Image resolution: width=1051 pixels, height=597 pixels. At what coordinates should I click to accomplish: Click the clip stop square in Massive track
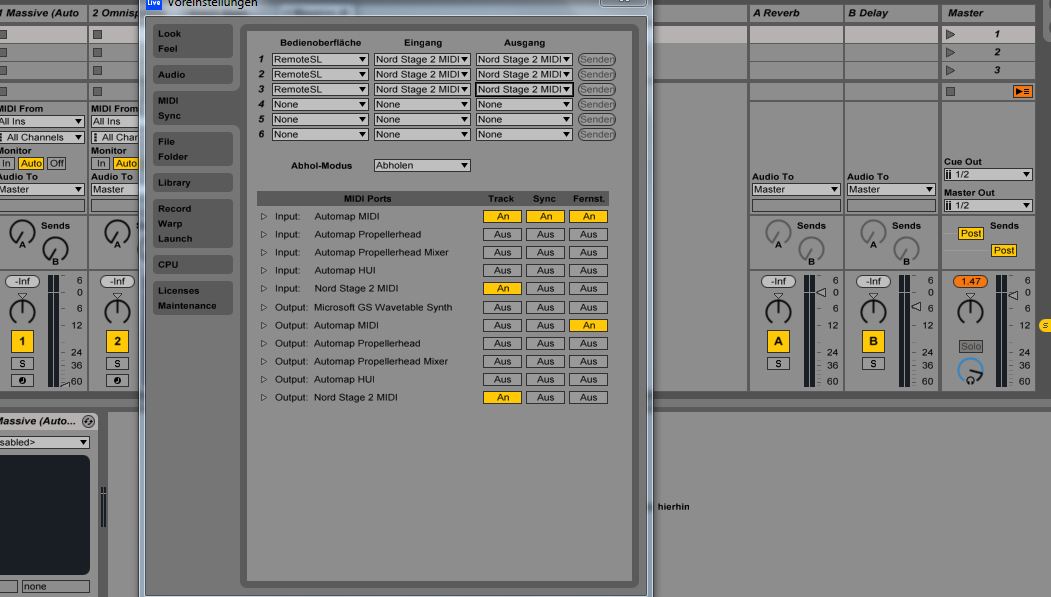3,91
